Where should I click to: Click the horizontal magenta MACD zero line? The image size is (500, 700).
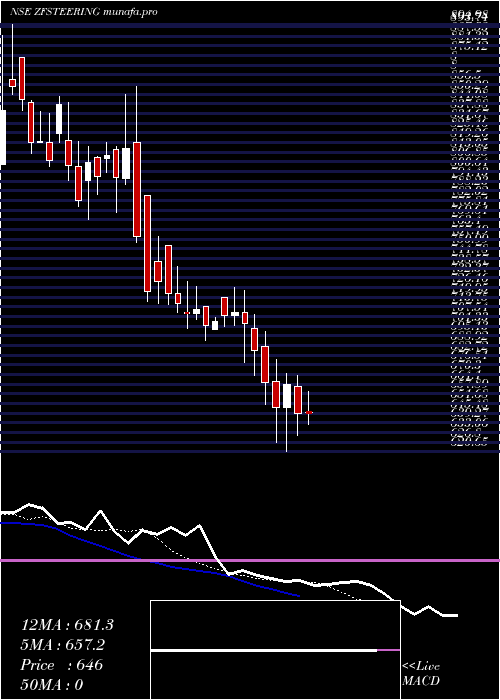click(250, 560)
